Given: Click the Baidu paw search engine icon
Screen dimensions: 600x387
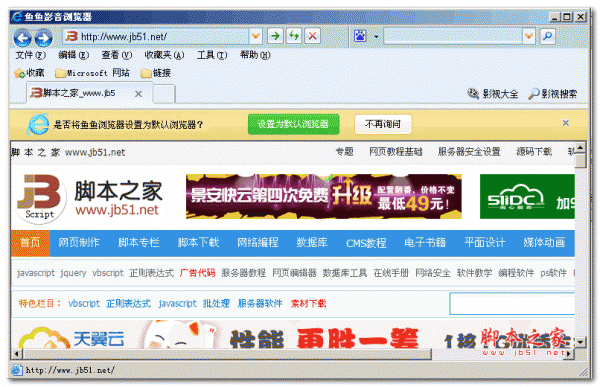Looking at the screenshot, I should tap(360, 36).
